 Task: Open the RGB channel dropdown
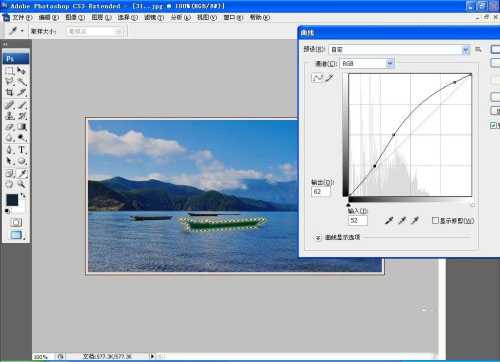tap(367, 63)
